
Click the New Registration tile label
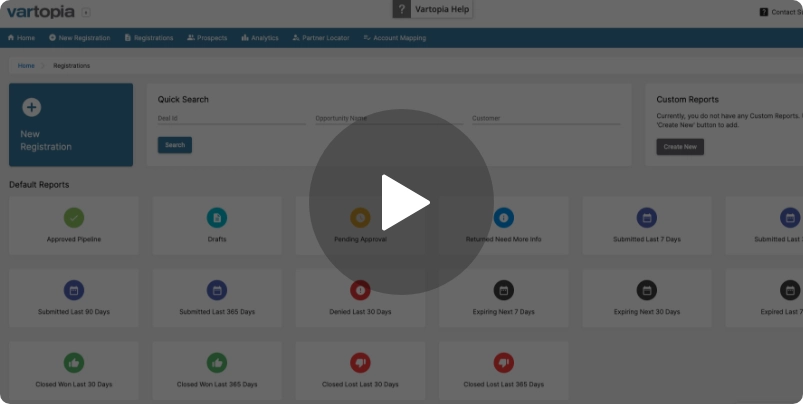point(46,140)
